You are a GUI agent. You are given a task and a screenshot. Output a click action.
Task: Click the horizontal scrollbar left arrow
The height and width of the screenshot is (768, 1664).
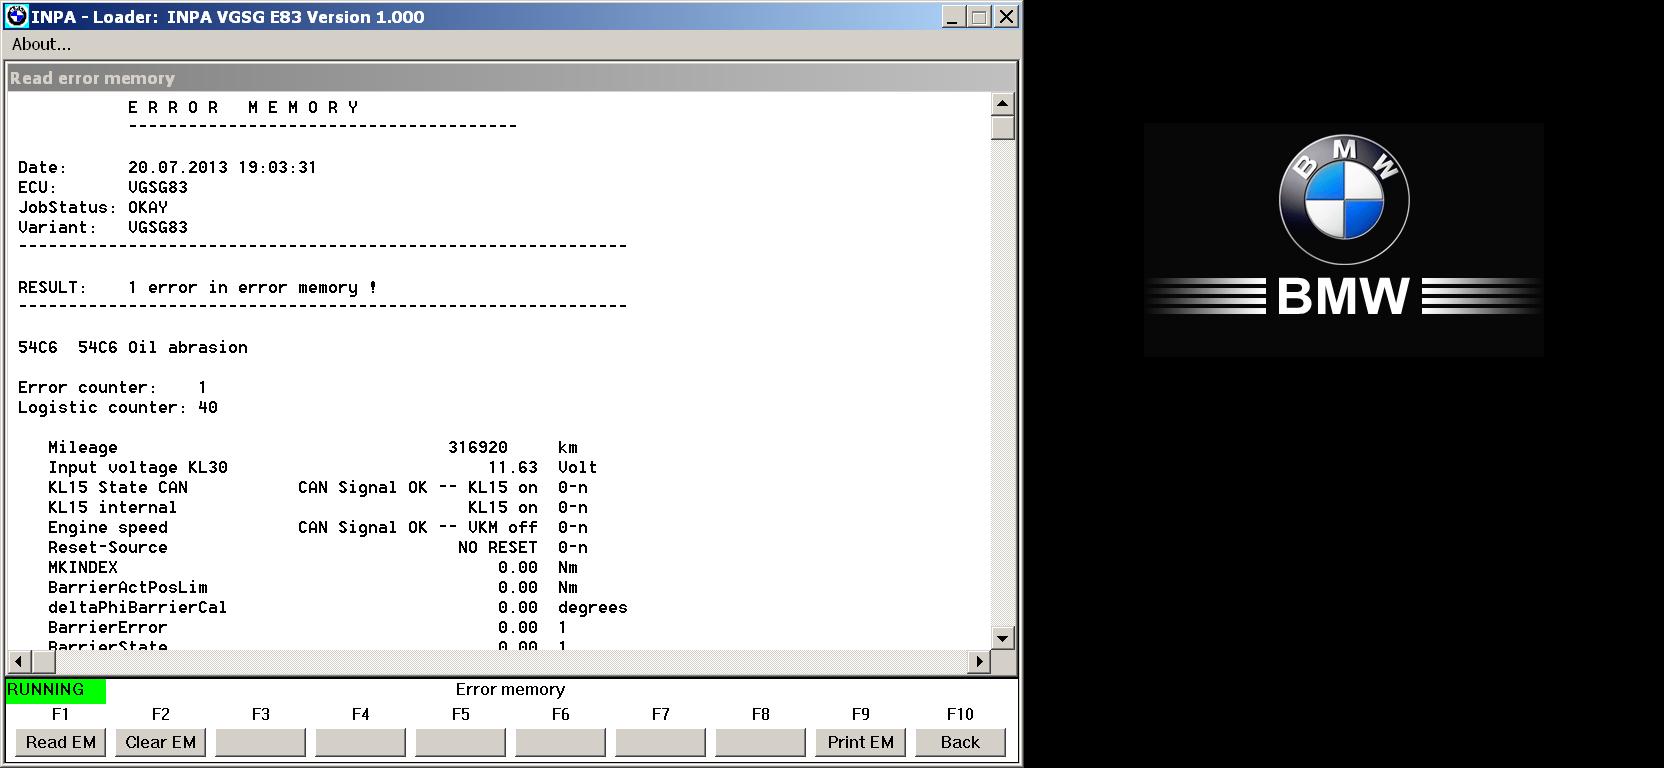click(19, 661)
